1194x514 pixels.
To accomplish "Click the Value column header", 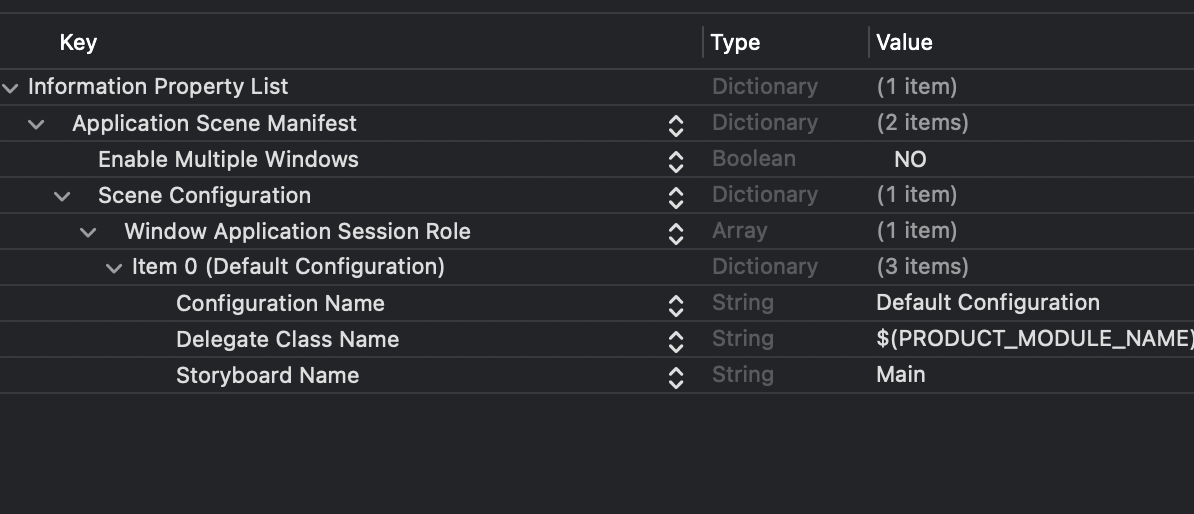I will (904, 42).
